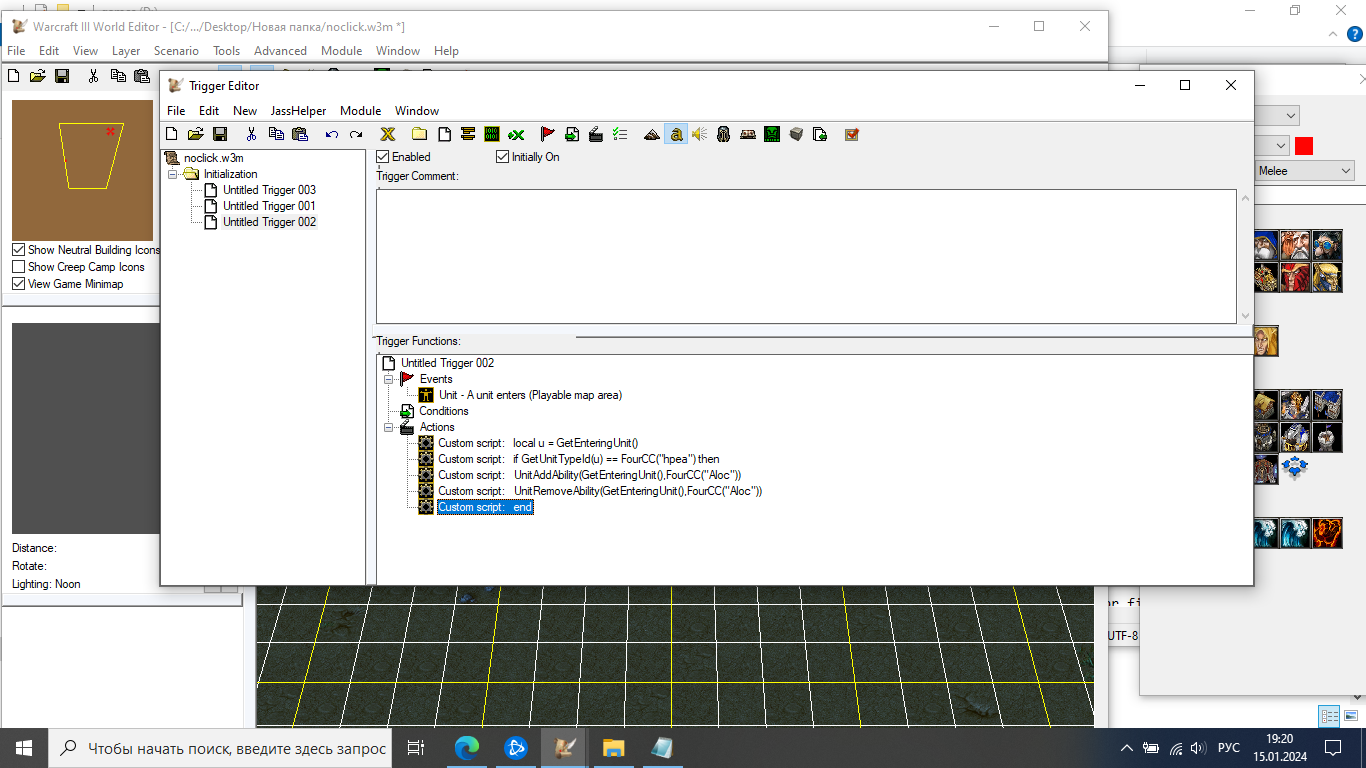Open Object Editor helmet icon
The image size is (1366, 768).
tap(724, 134)
